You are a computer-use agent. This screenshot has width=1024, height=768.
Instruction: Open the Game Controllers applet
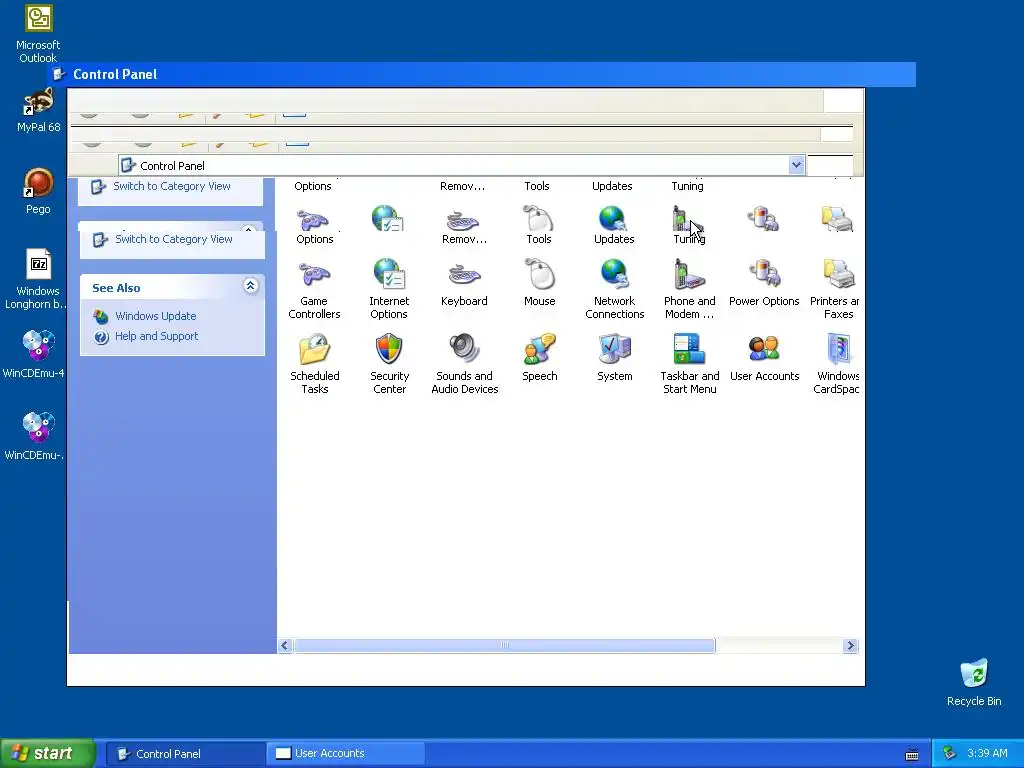(x=314, y=290)
